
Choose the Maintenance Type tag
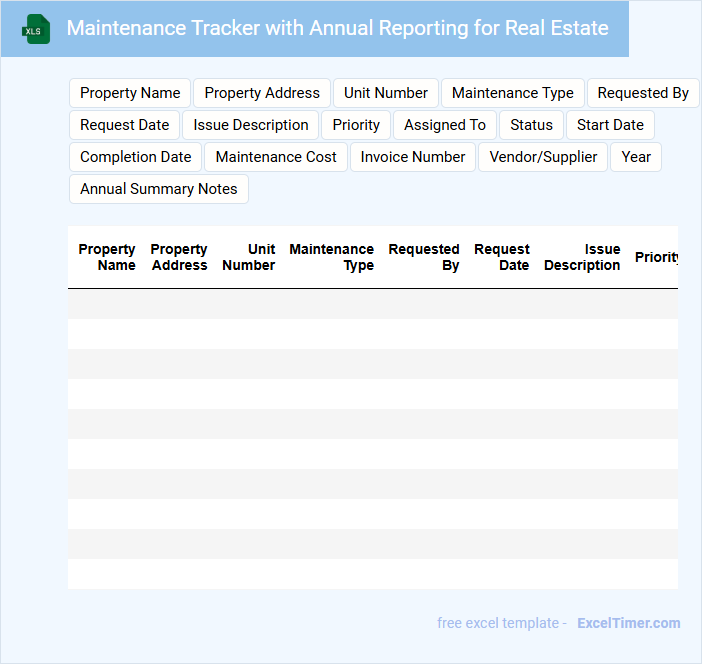point(512,93)
